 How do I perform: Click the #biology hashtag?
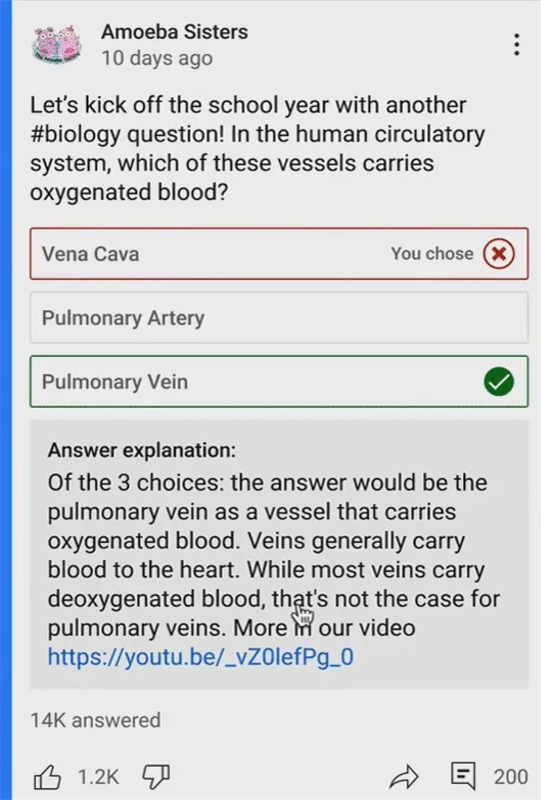(x=76, y=135)
